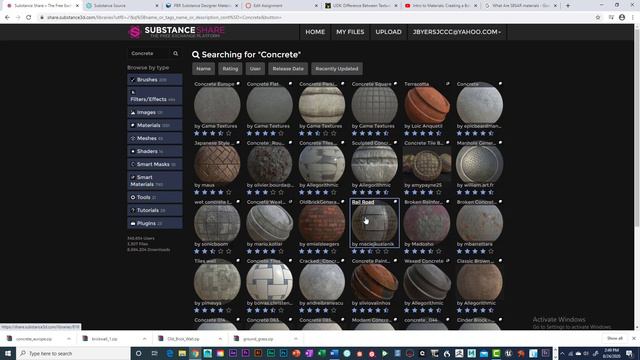Close the Substance Share browser tab
The height and width of the screenshot is (360, 640).
coord(77,6)
